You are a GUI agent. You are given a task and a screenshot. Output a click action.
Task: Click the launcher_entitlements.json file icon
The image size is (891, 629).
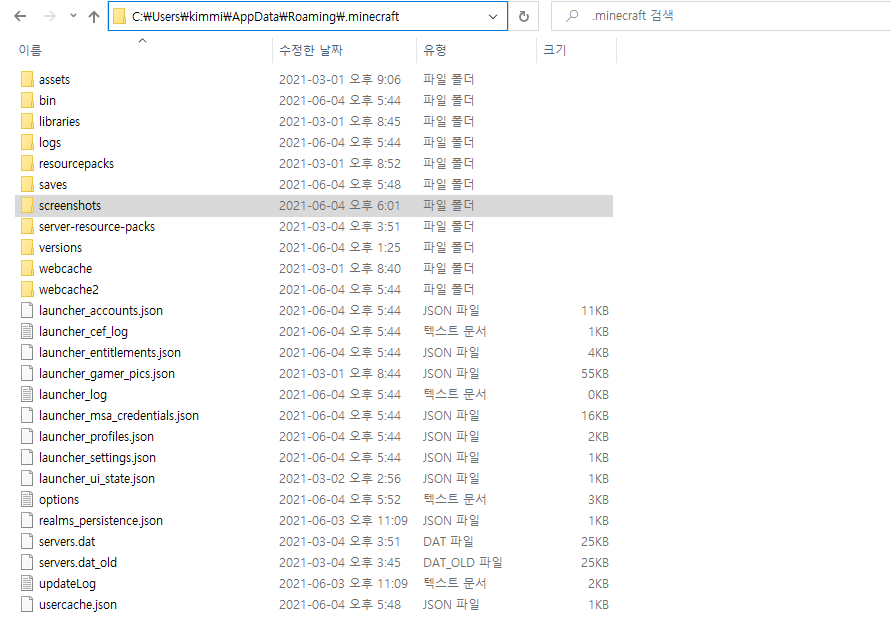(27, 353)
